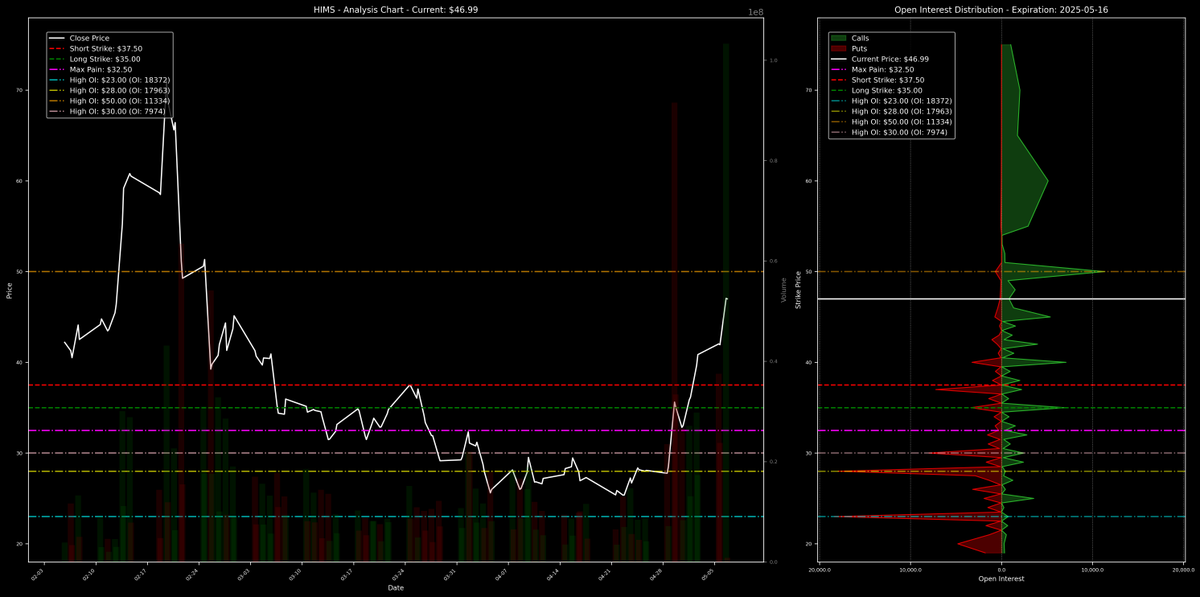This screenshot has height=597, width=1200.
Task: Click the title 'Open Interest Distribution - Expiration: 2025-05-16'
Action: pos(1001,9)
